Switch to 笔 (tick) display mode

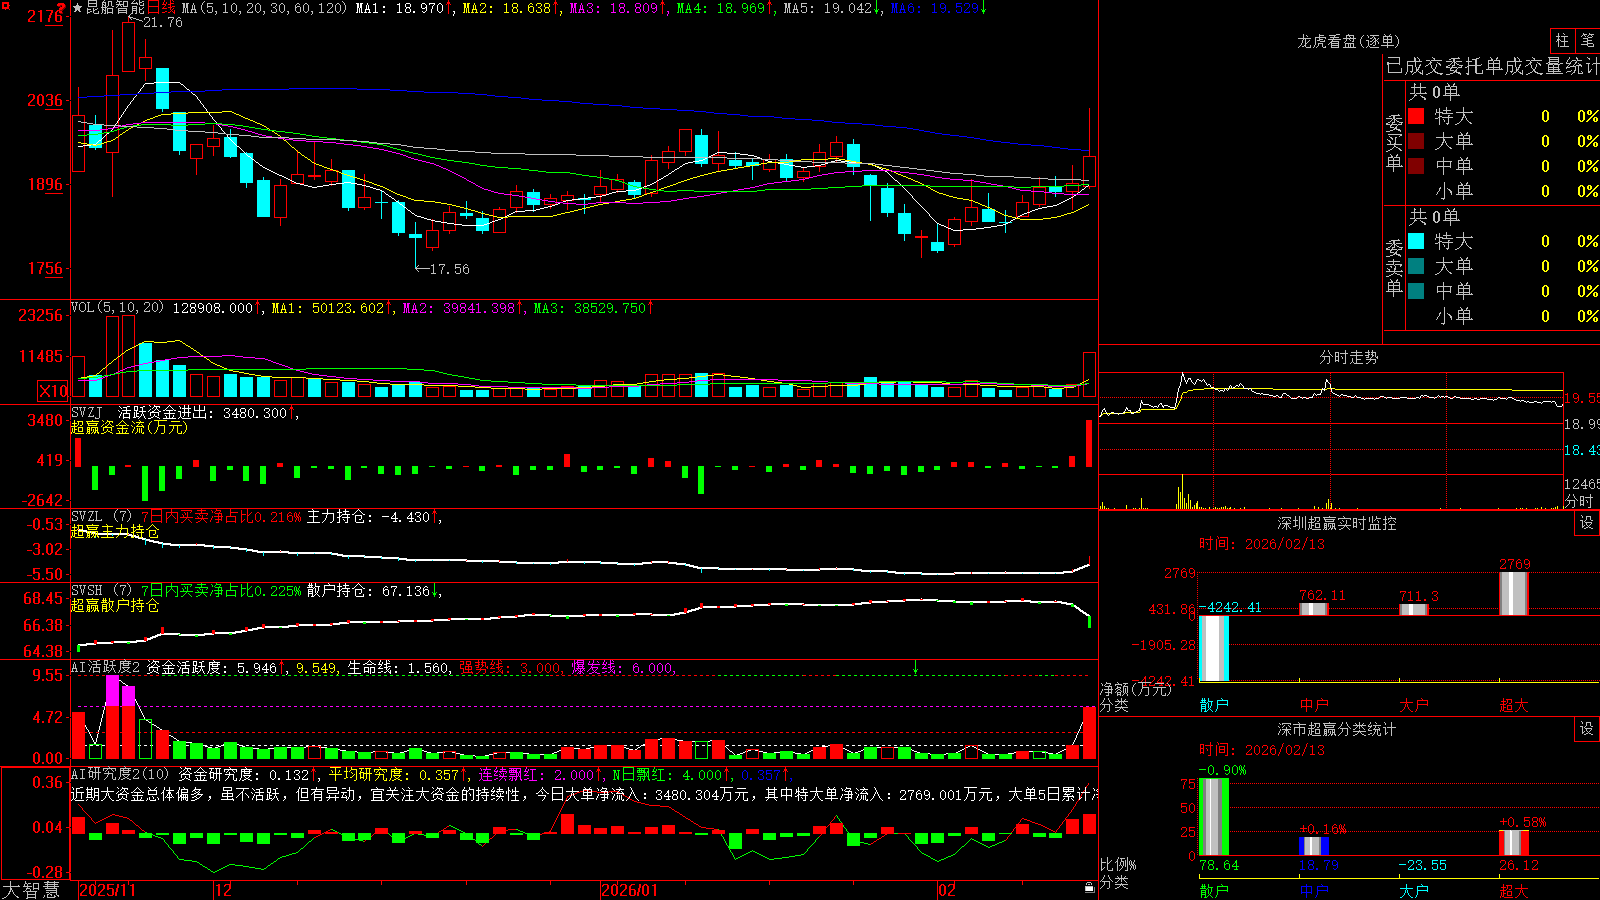[x=1588, y=40]
